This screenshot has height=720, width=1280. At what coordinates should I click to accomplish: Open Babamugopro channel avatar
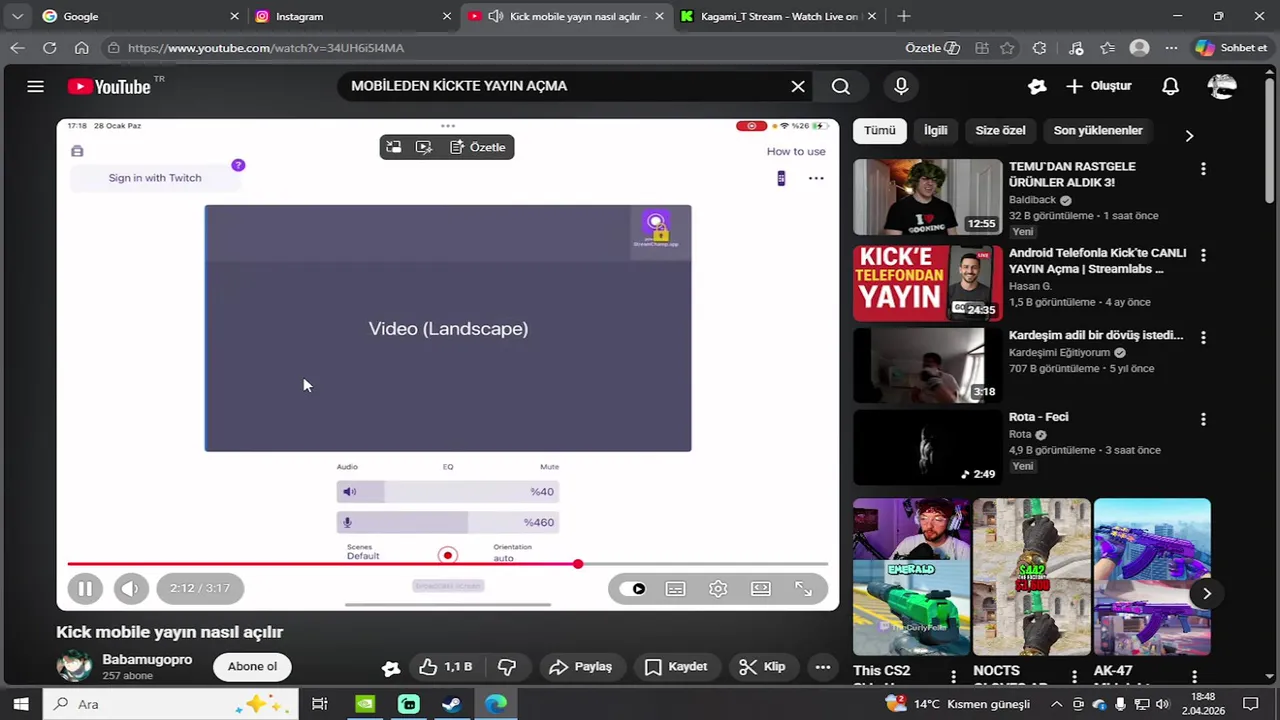coord(74,667)
